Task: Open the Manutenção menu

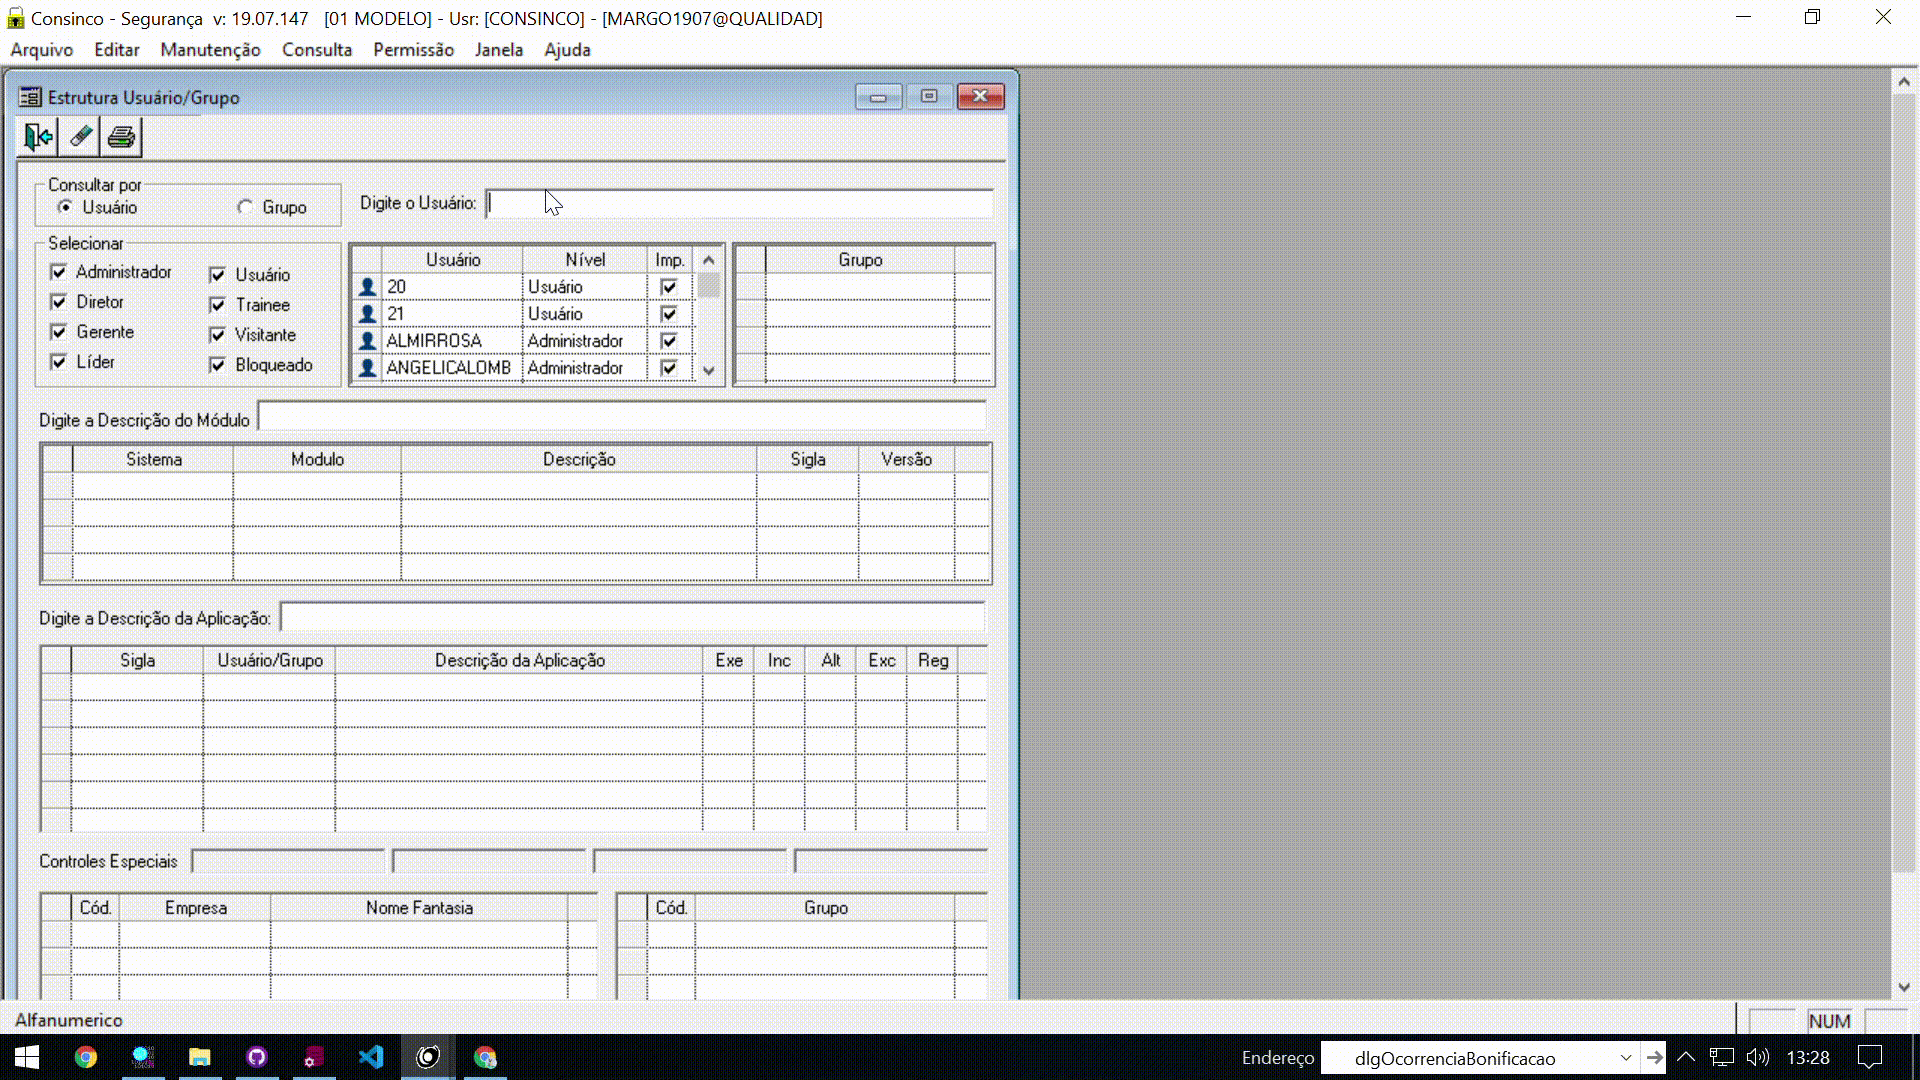Action: [210, 49]
